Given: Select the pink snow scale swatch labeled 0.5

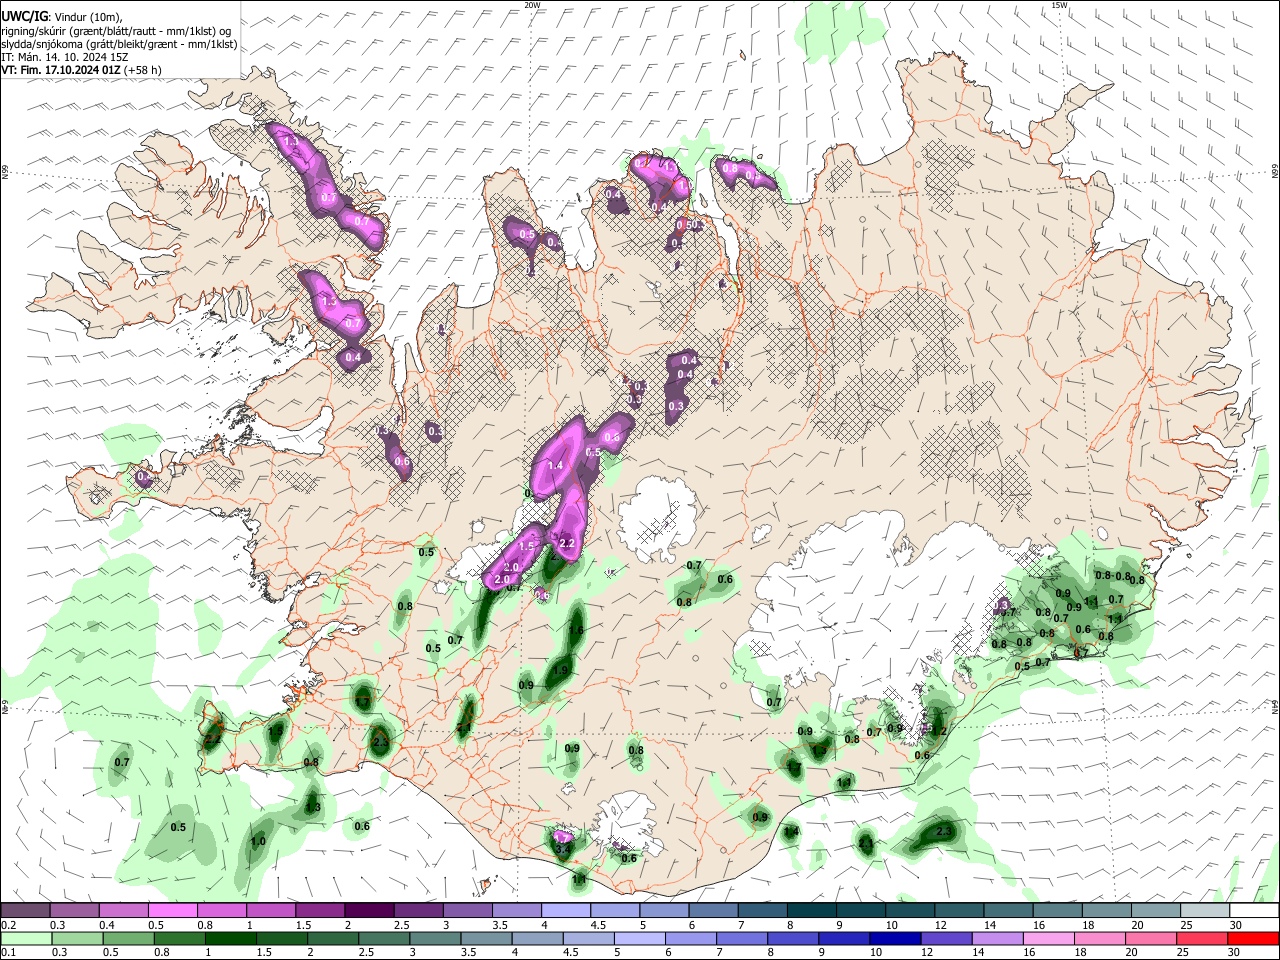Looking at the screenshot, I should point(172,910).
